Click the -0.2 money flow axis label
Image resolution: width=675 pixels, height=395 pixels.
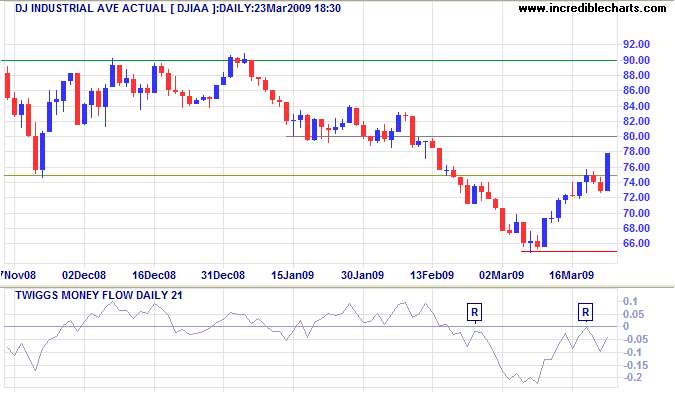(632, 377)
